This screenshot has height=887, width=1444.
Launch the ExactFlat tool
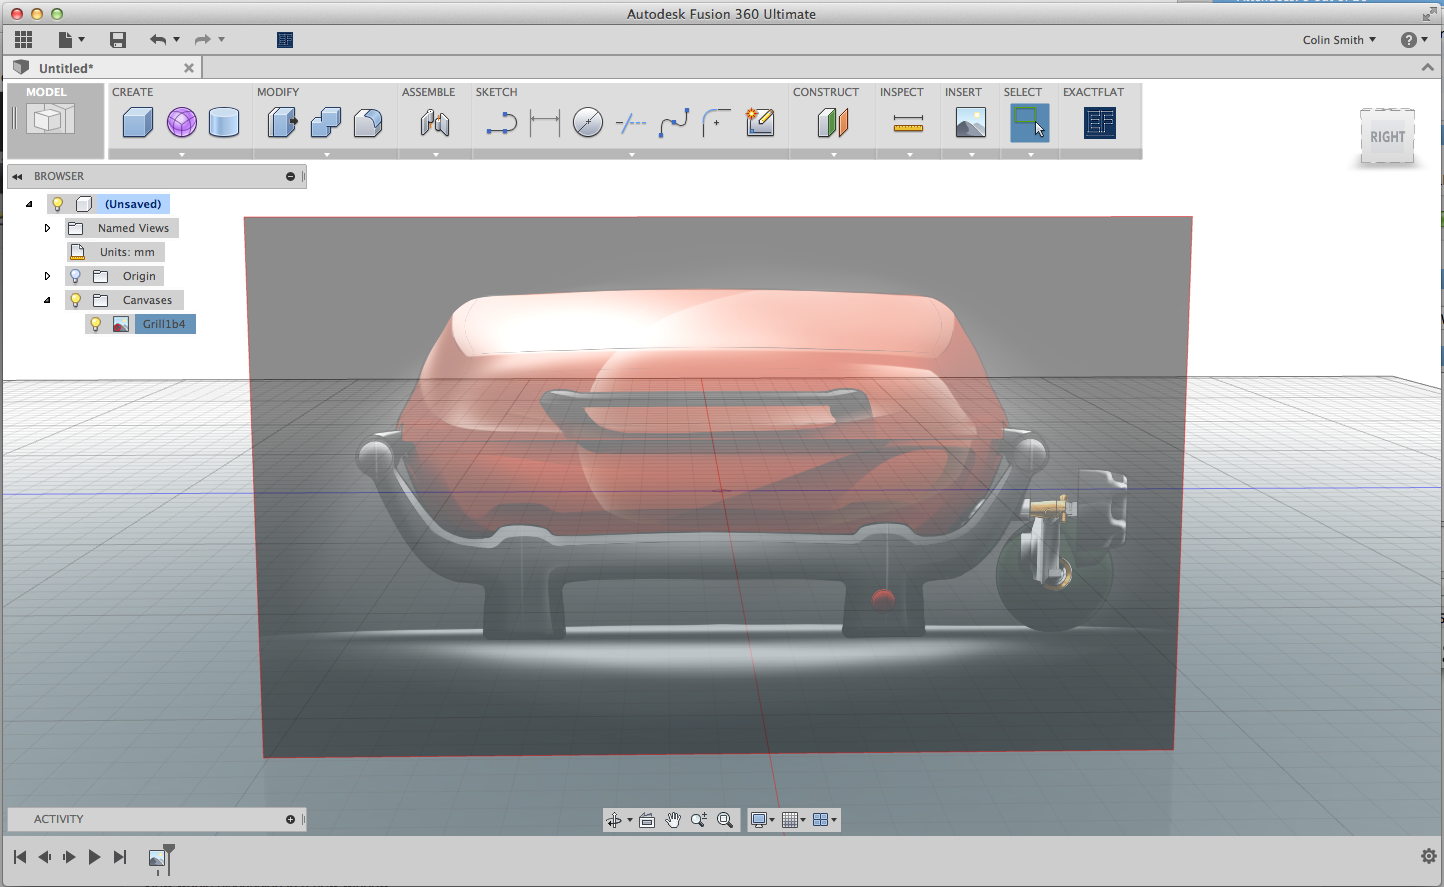(x=1099, y=123)
